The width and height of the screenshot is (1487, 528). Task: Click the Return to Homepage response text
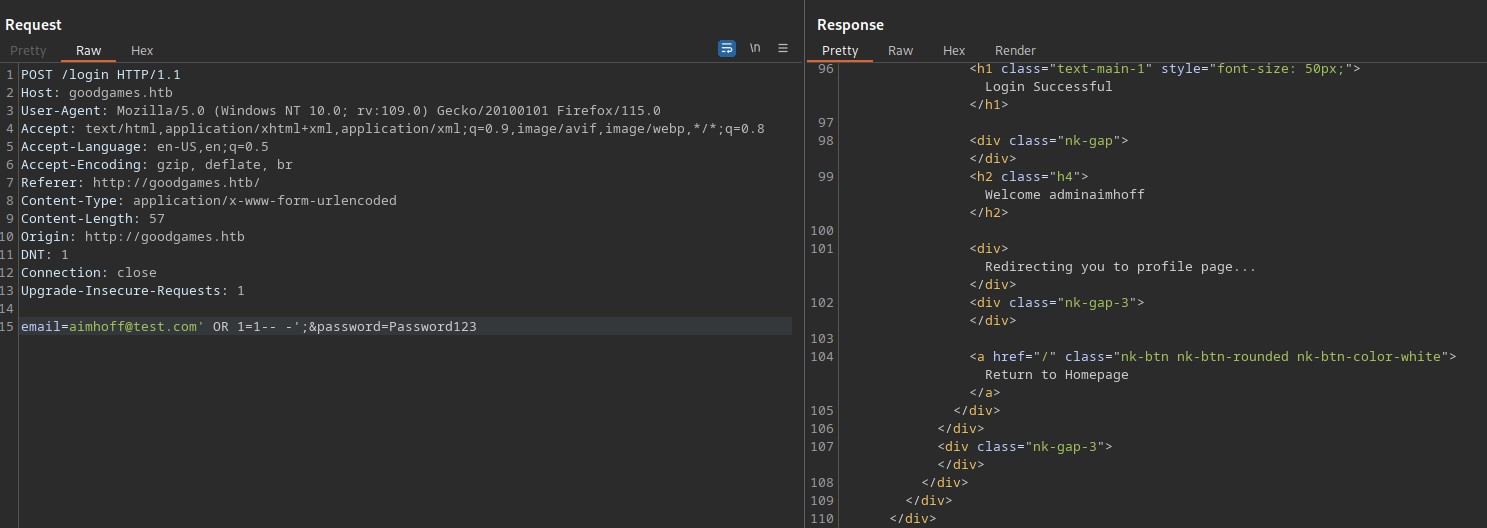[1056, 375]
